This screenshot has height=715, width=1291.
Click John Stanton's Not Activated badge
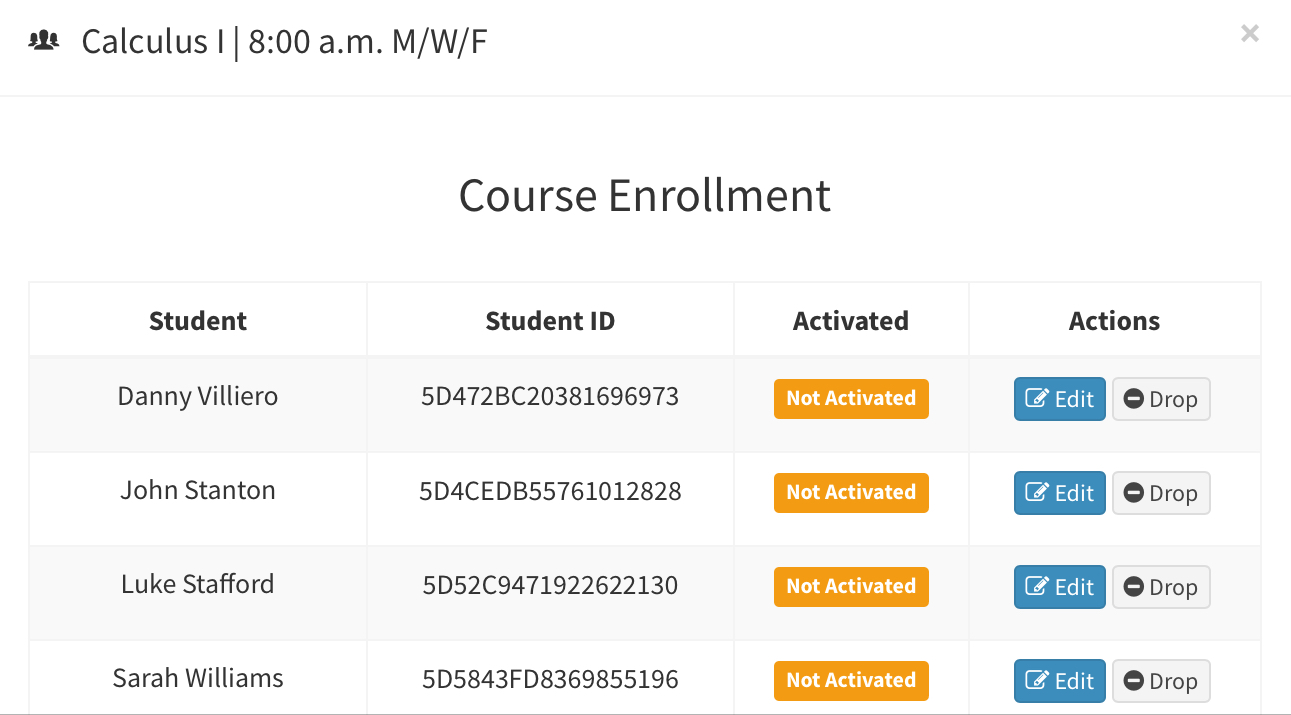click(851, 492)
